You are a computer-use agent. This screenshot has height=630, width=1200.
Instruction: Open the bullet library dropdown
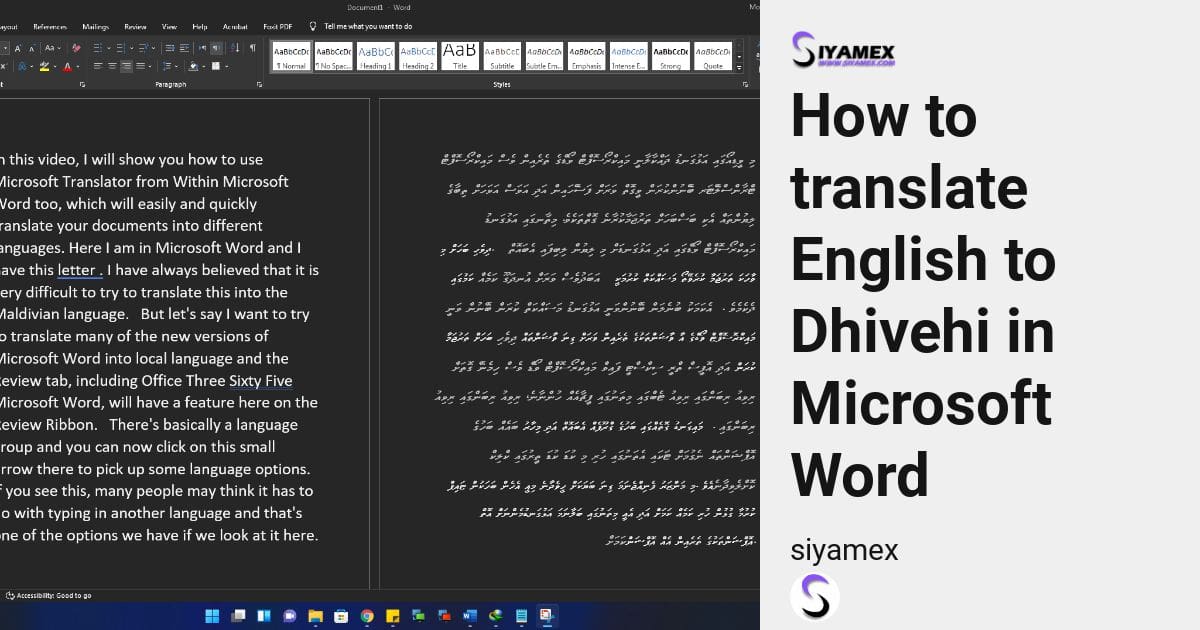click(108, 47)
